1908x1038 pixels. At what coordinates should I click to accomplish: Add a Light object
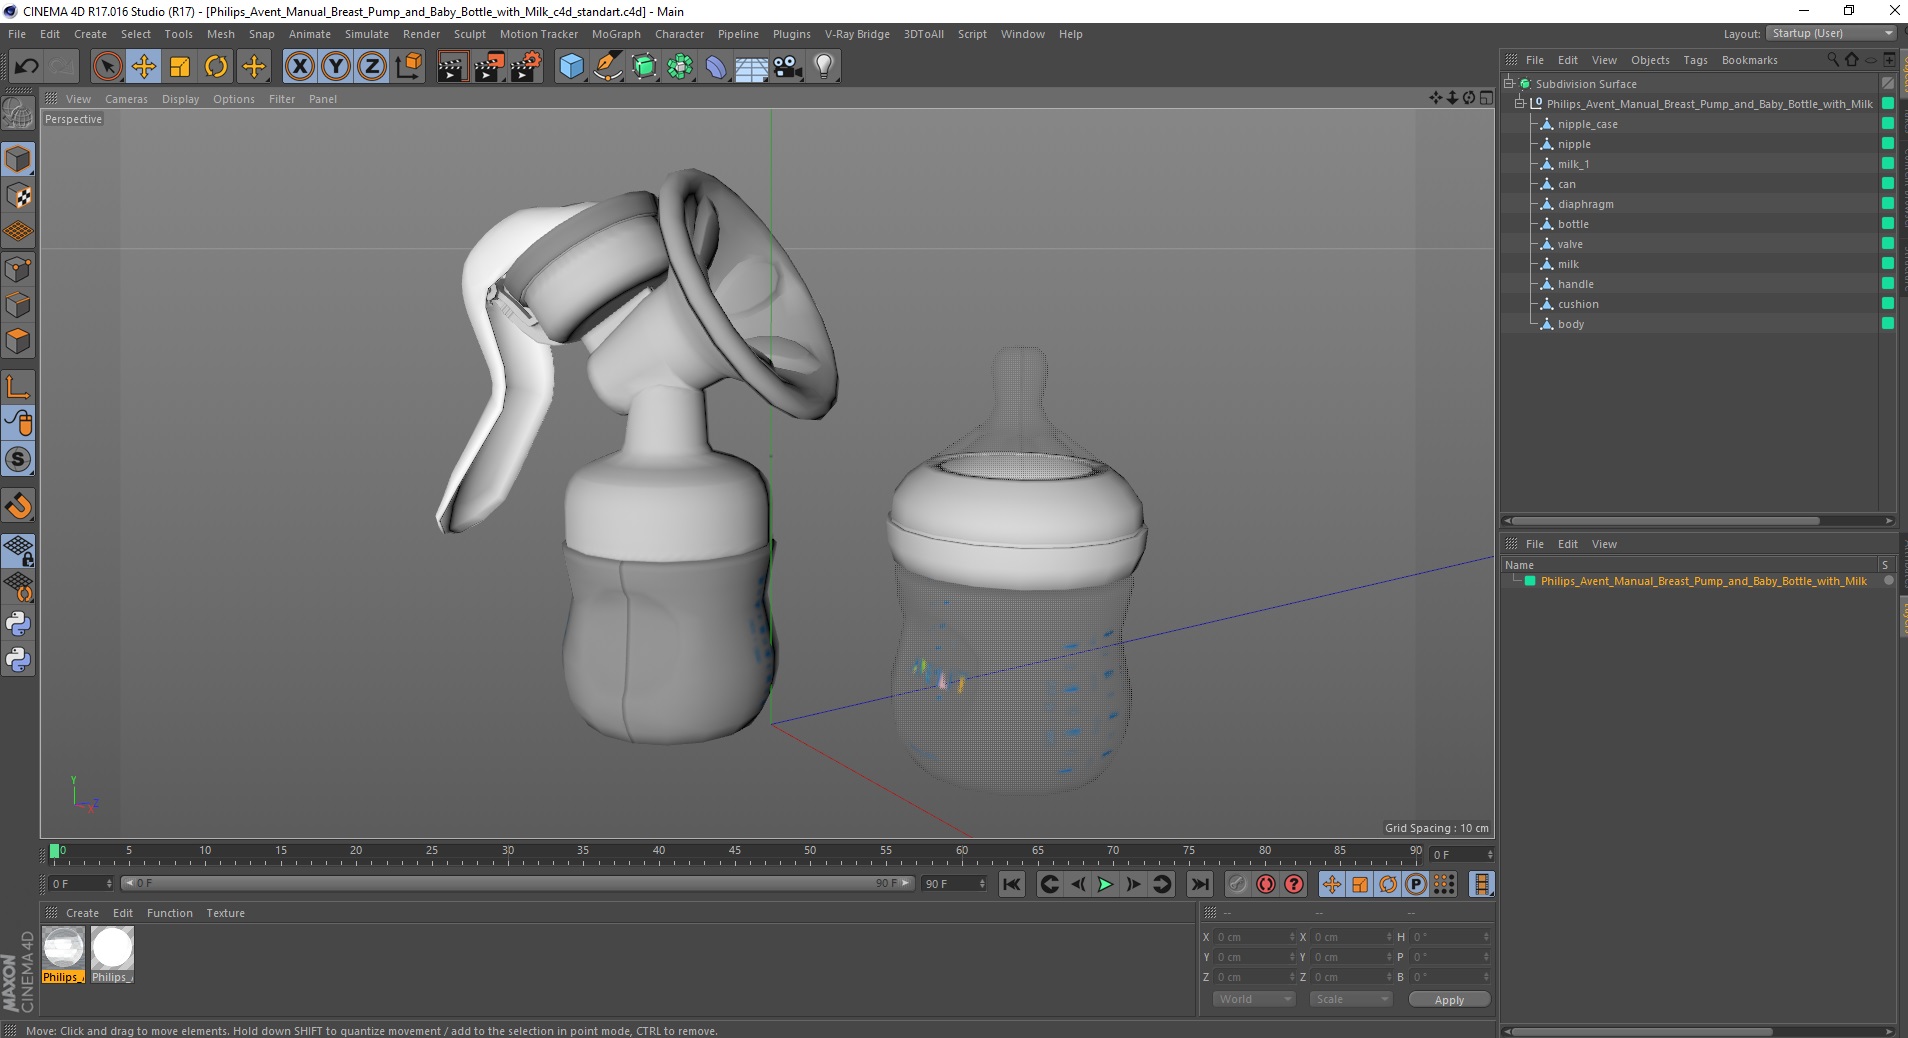[824, 67]
